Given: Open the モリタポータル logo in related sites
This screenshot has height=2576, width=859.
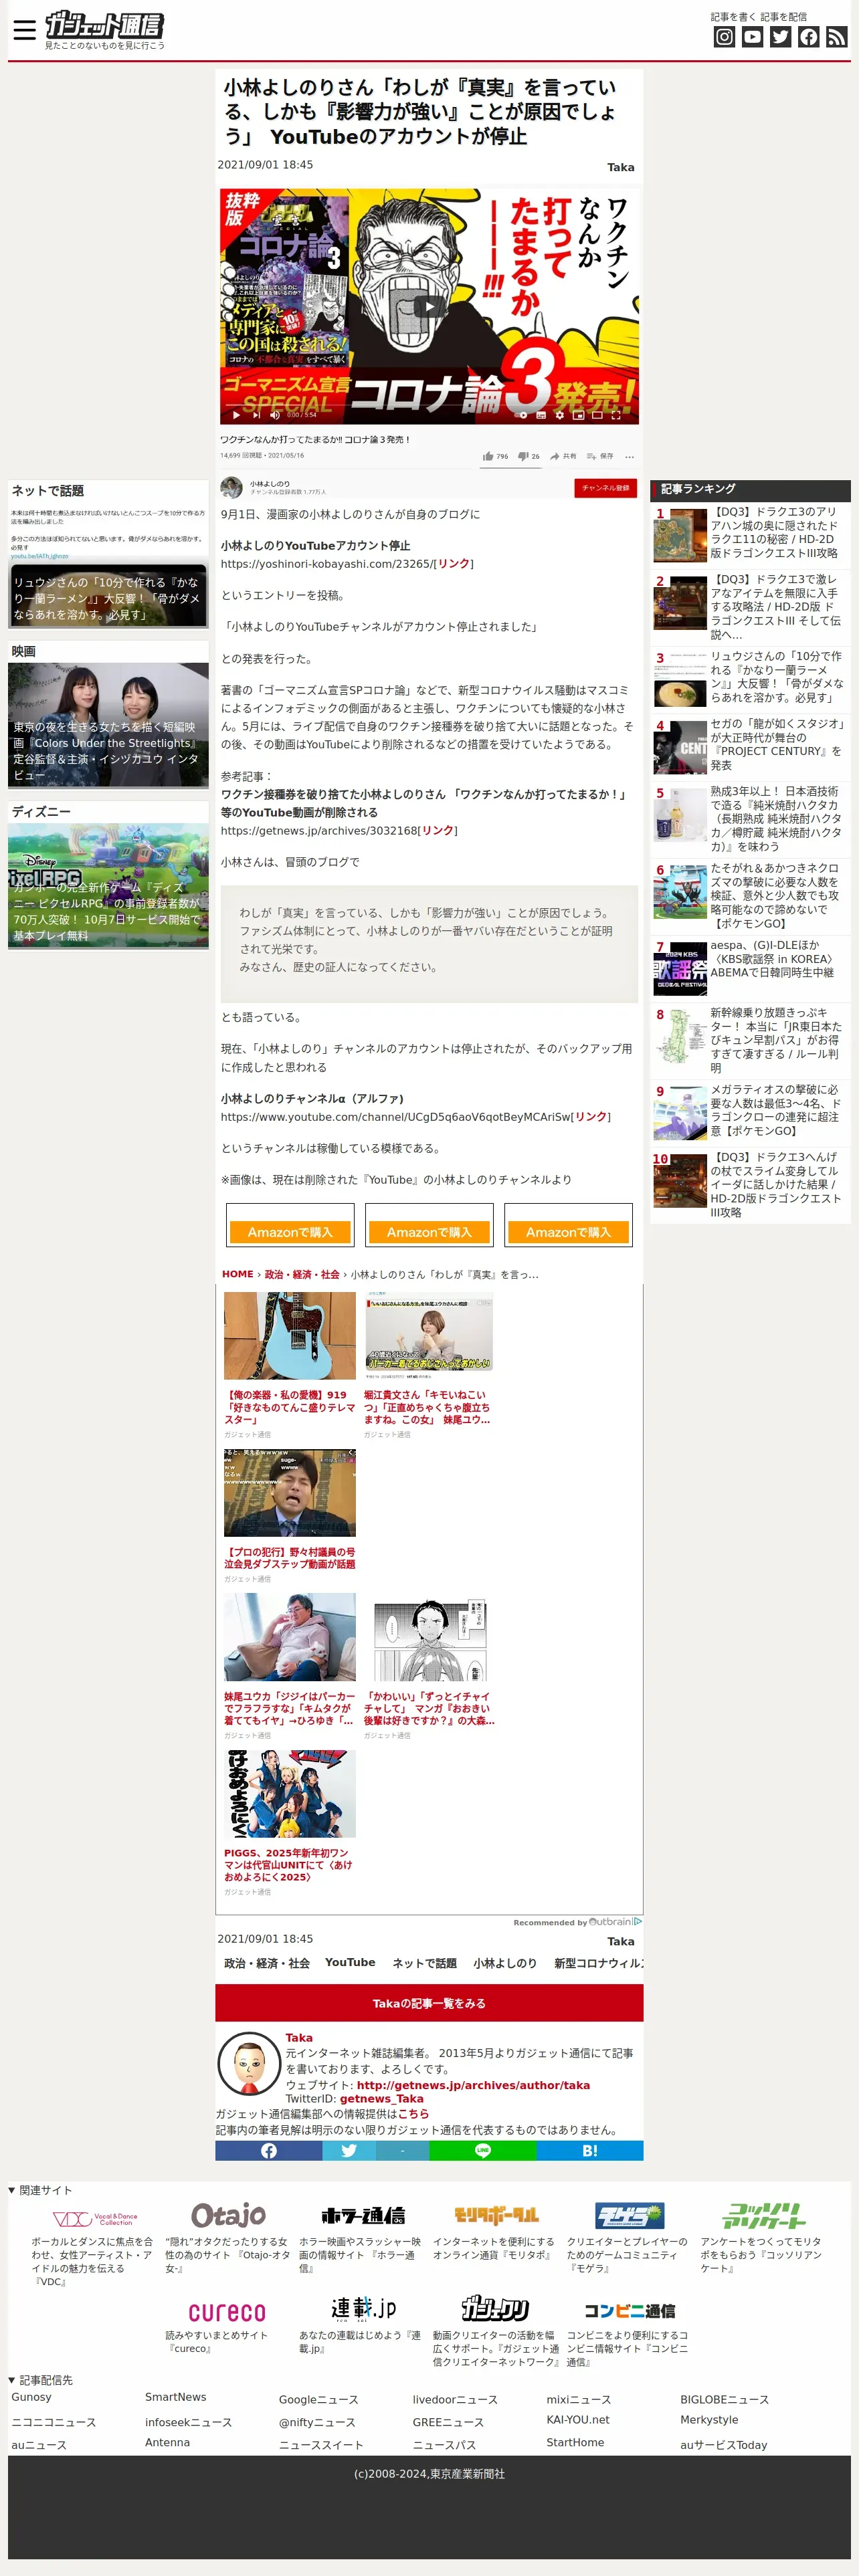Looking at the screenshot, I should [x=496, y=2216].
